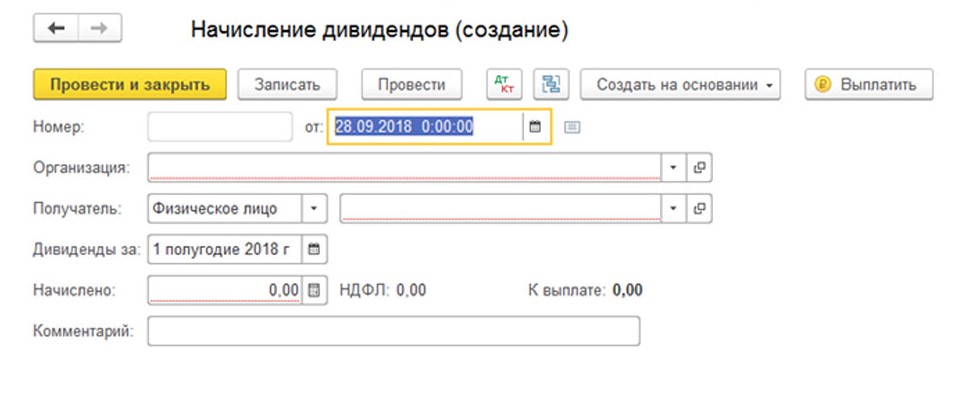Open document structure icon in toolbar
Viewport: 974px width, 418px height.
(549, 85)
